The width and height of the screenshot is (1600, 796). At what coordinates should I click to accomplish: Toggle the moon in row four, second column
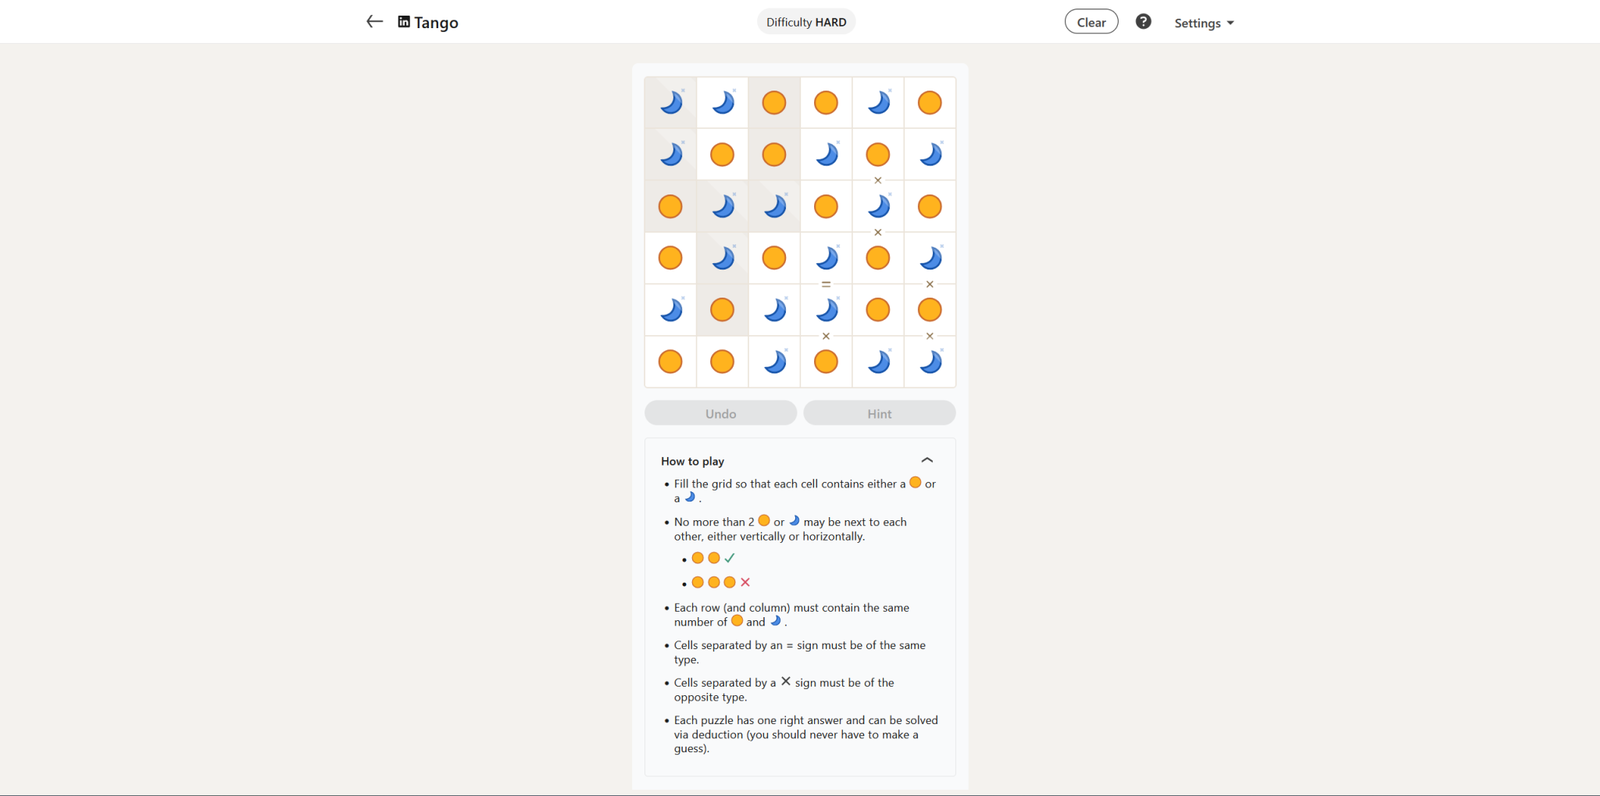pyautogui.click(x=722, y=258)
